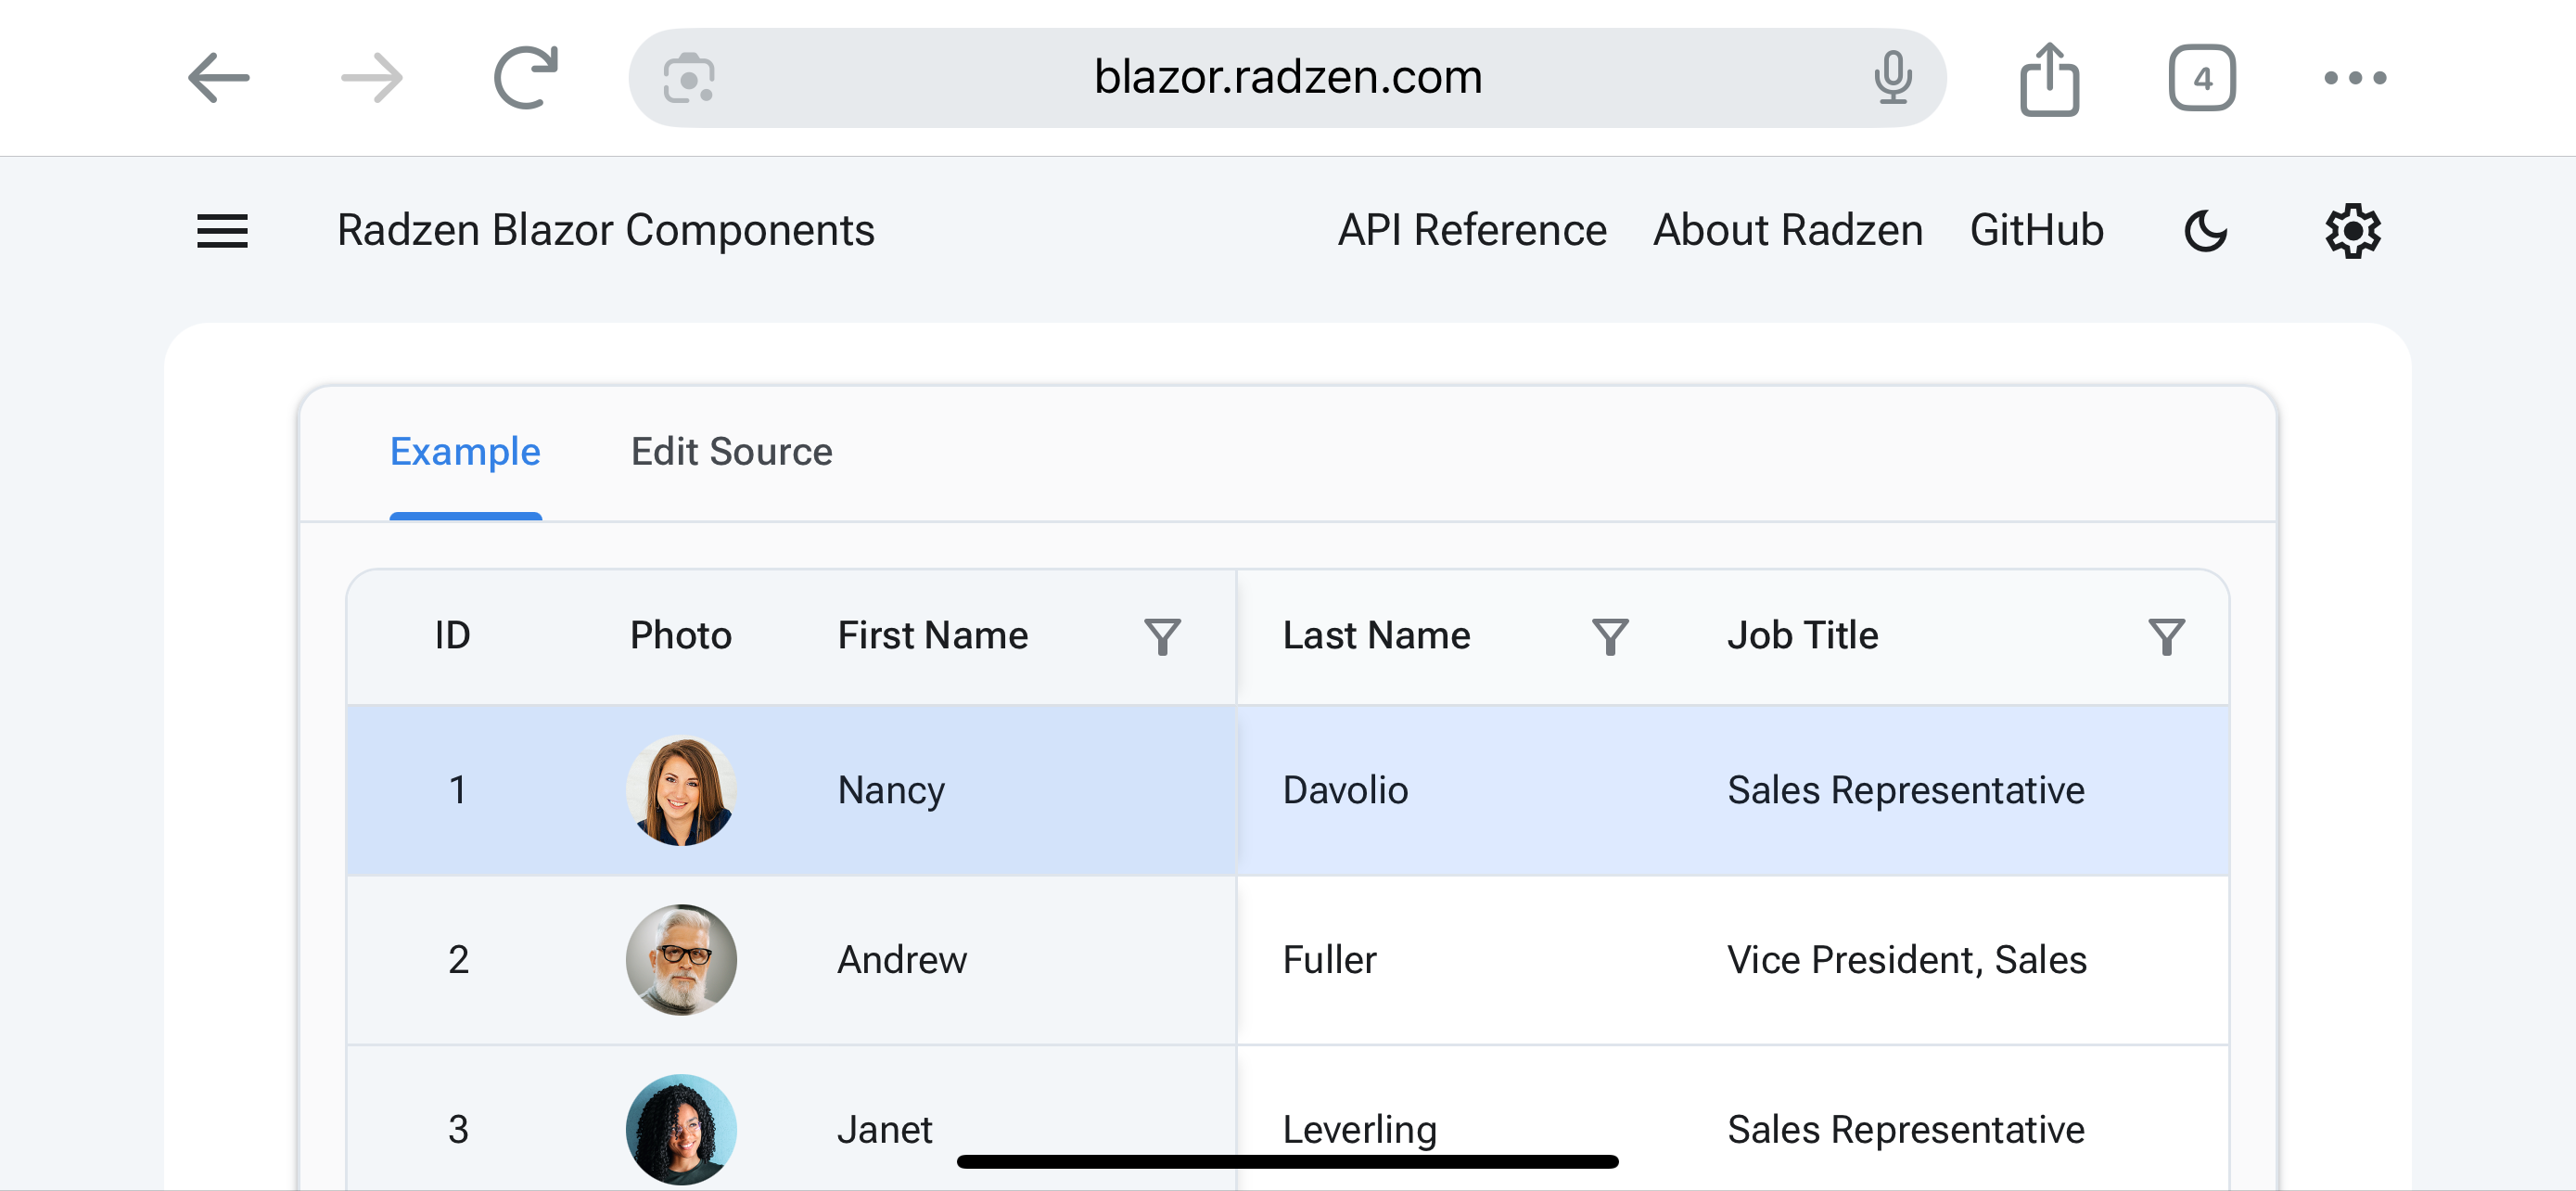
Task: Sort by the ID column header
Action: 452,636
